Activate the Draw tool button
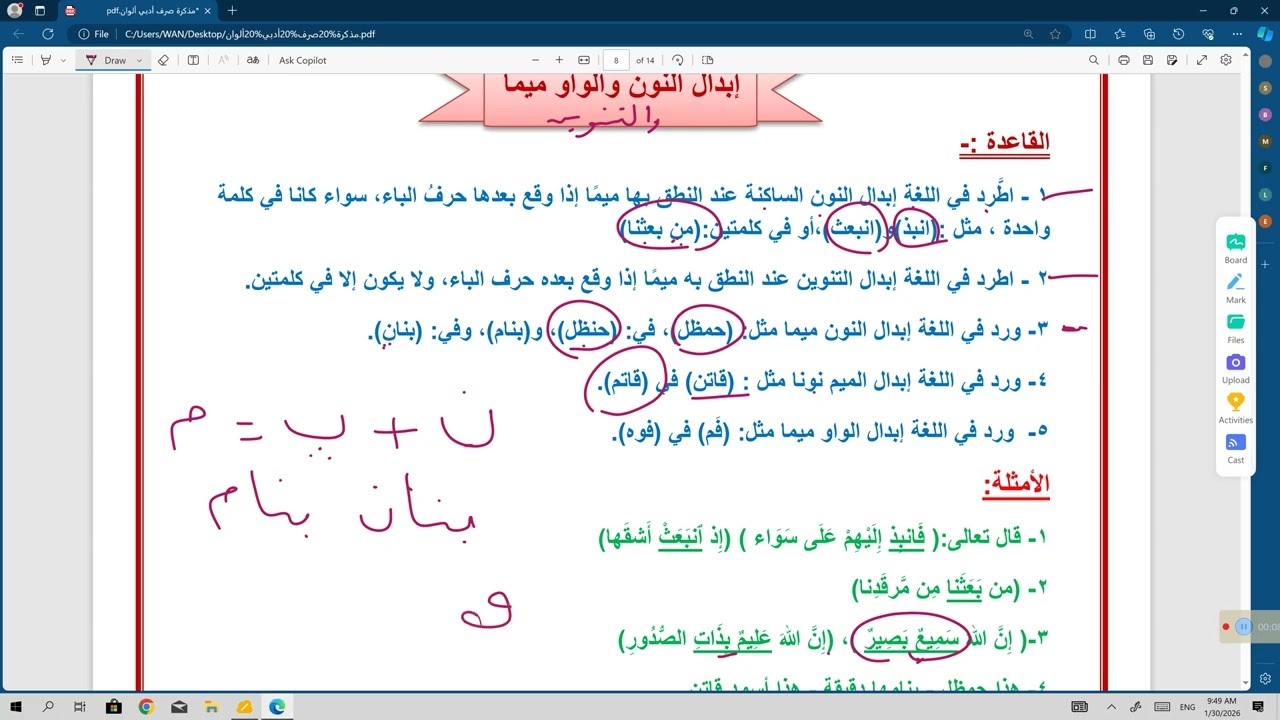This screenshot has width=1280, height=720. pyautogui.click(x=106, y=60)
